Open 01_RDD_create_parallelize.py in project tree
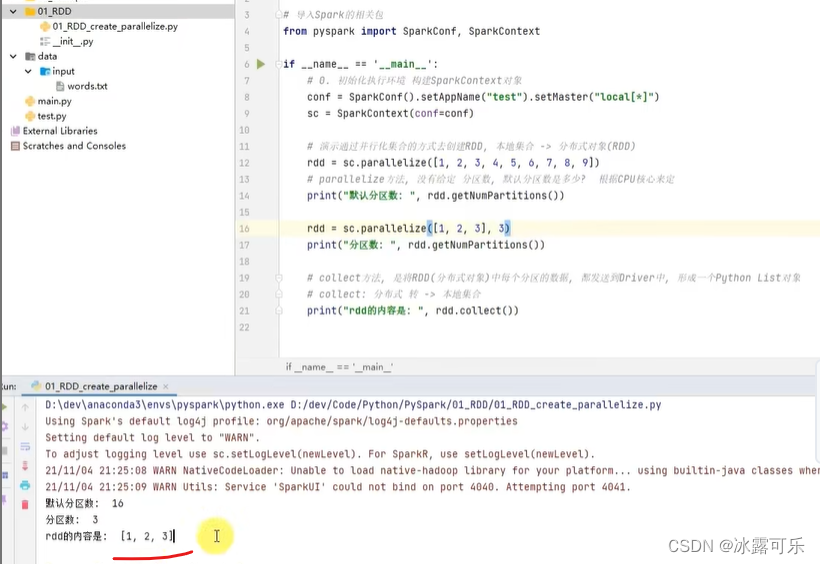 click(x=115, y=26)
